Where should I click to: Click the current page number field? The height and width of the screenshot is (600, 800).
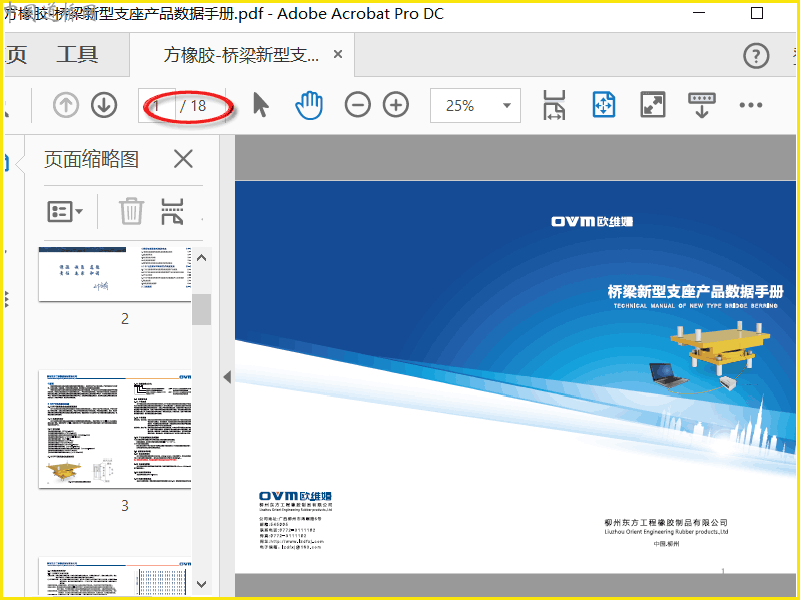click(x=157, y=106)
